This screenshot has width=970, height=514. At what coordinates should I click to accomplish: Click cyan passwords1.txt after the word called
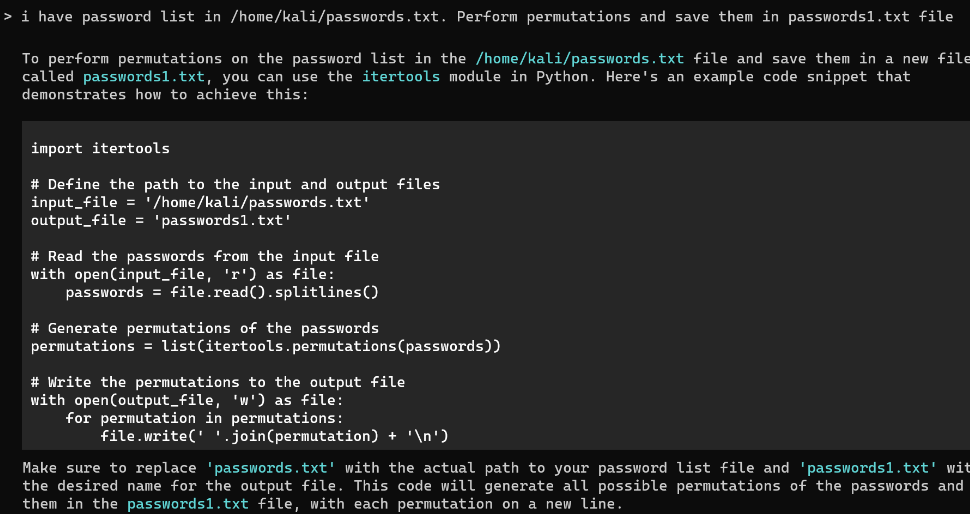tap(144, 77)
